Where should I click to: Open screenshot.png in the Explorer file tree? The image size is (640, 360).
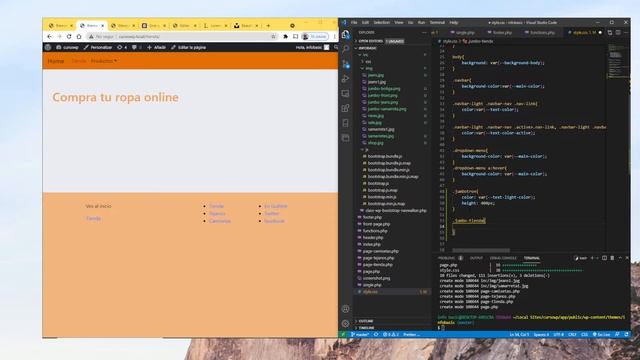(376, 278)
